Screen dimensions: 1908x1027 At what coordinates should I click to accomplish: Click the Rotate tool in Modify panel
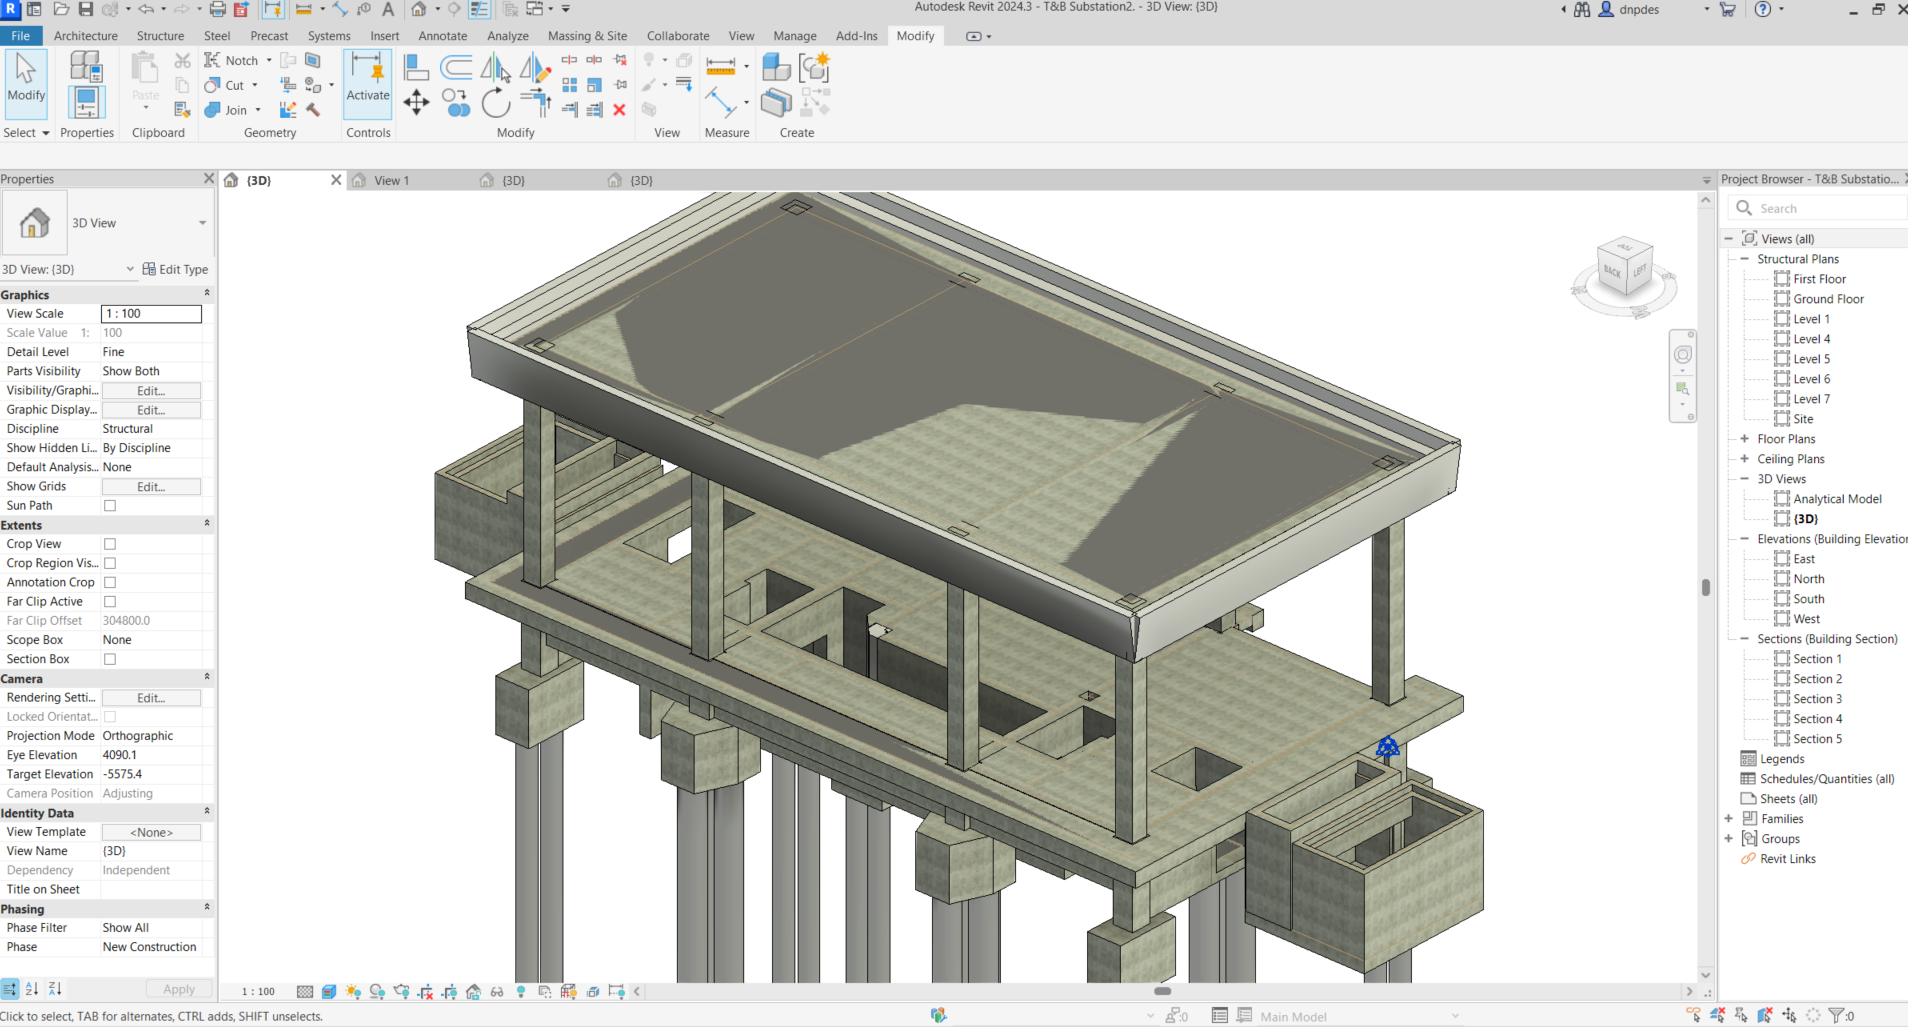pos(495,102)
